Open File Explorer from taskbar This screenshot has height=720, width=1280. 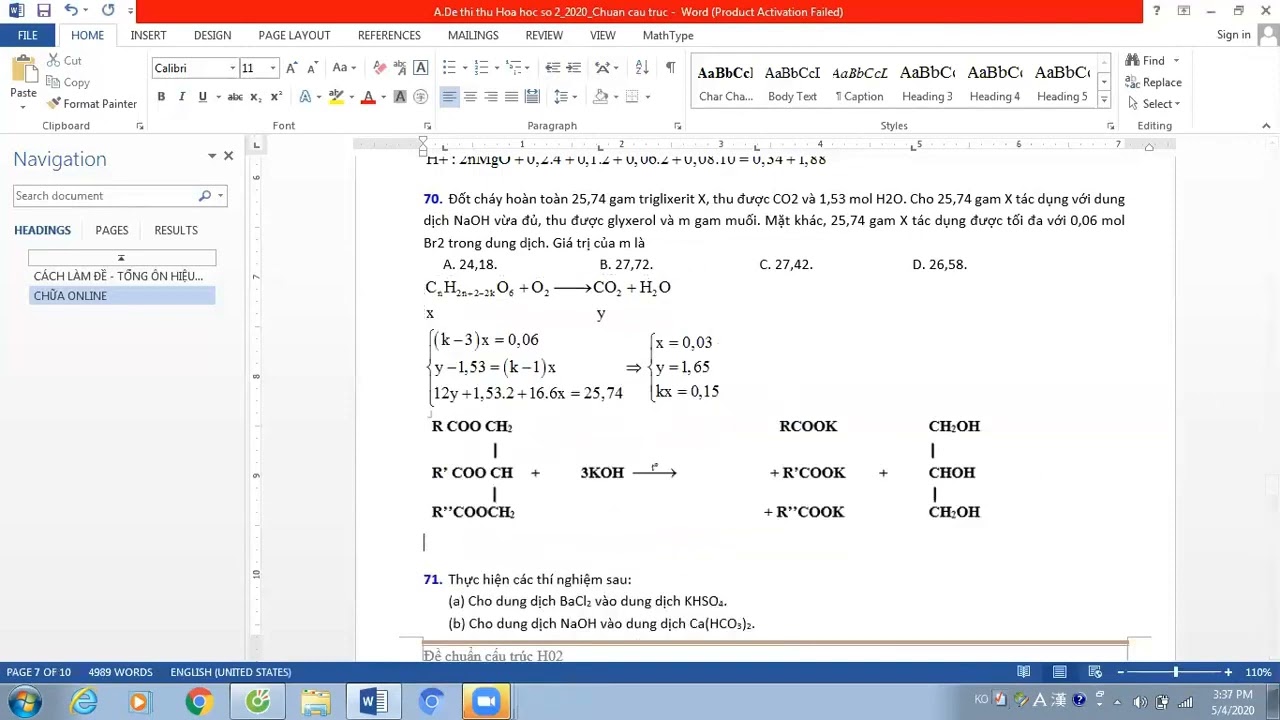(316, 702)
